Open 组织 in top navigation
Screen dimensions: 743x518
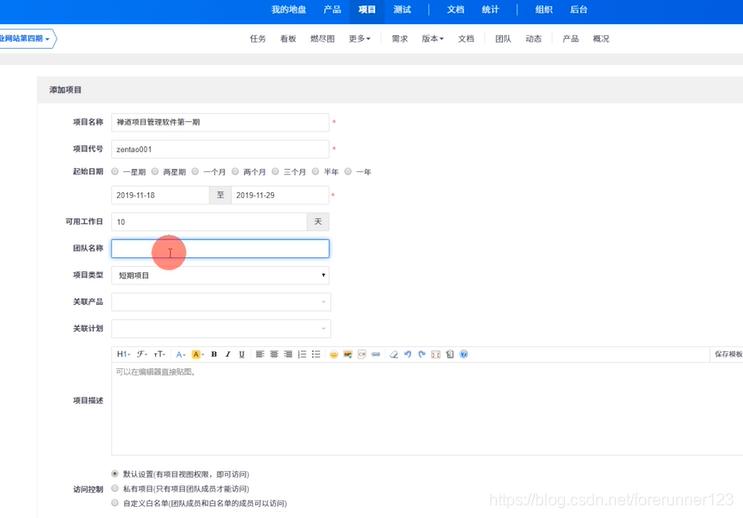[544, 9]
